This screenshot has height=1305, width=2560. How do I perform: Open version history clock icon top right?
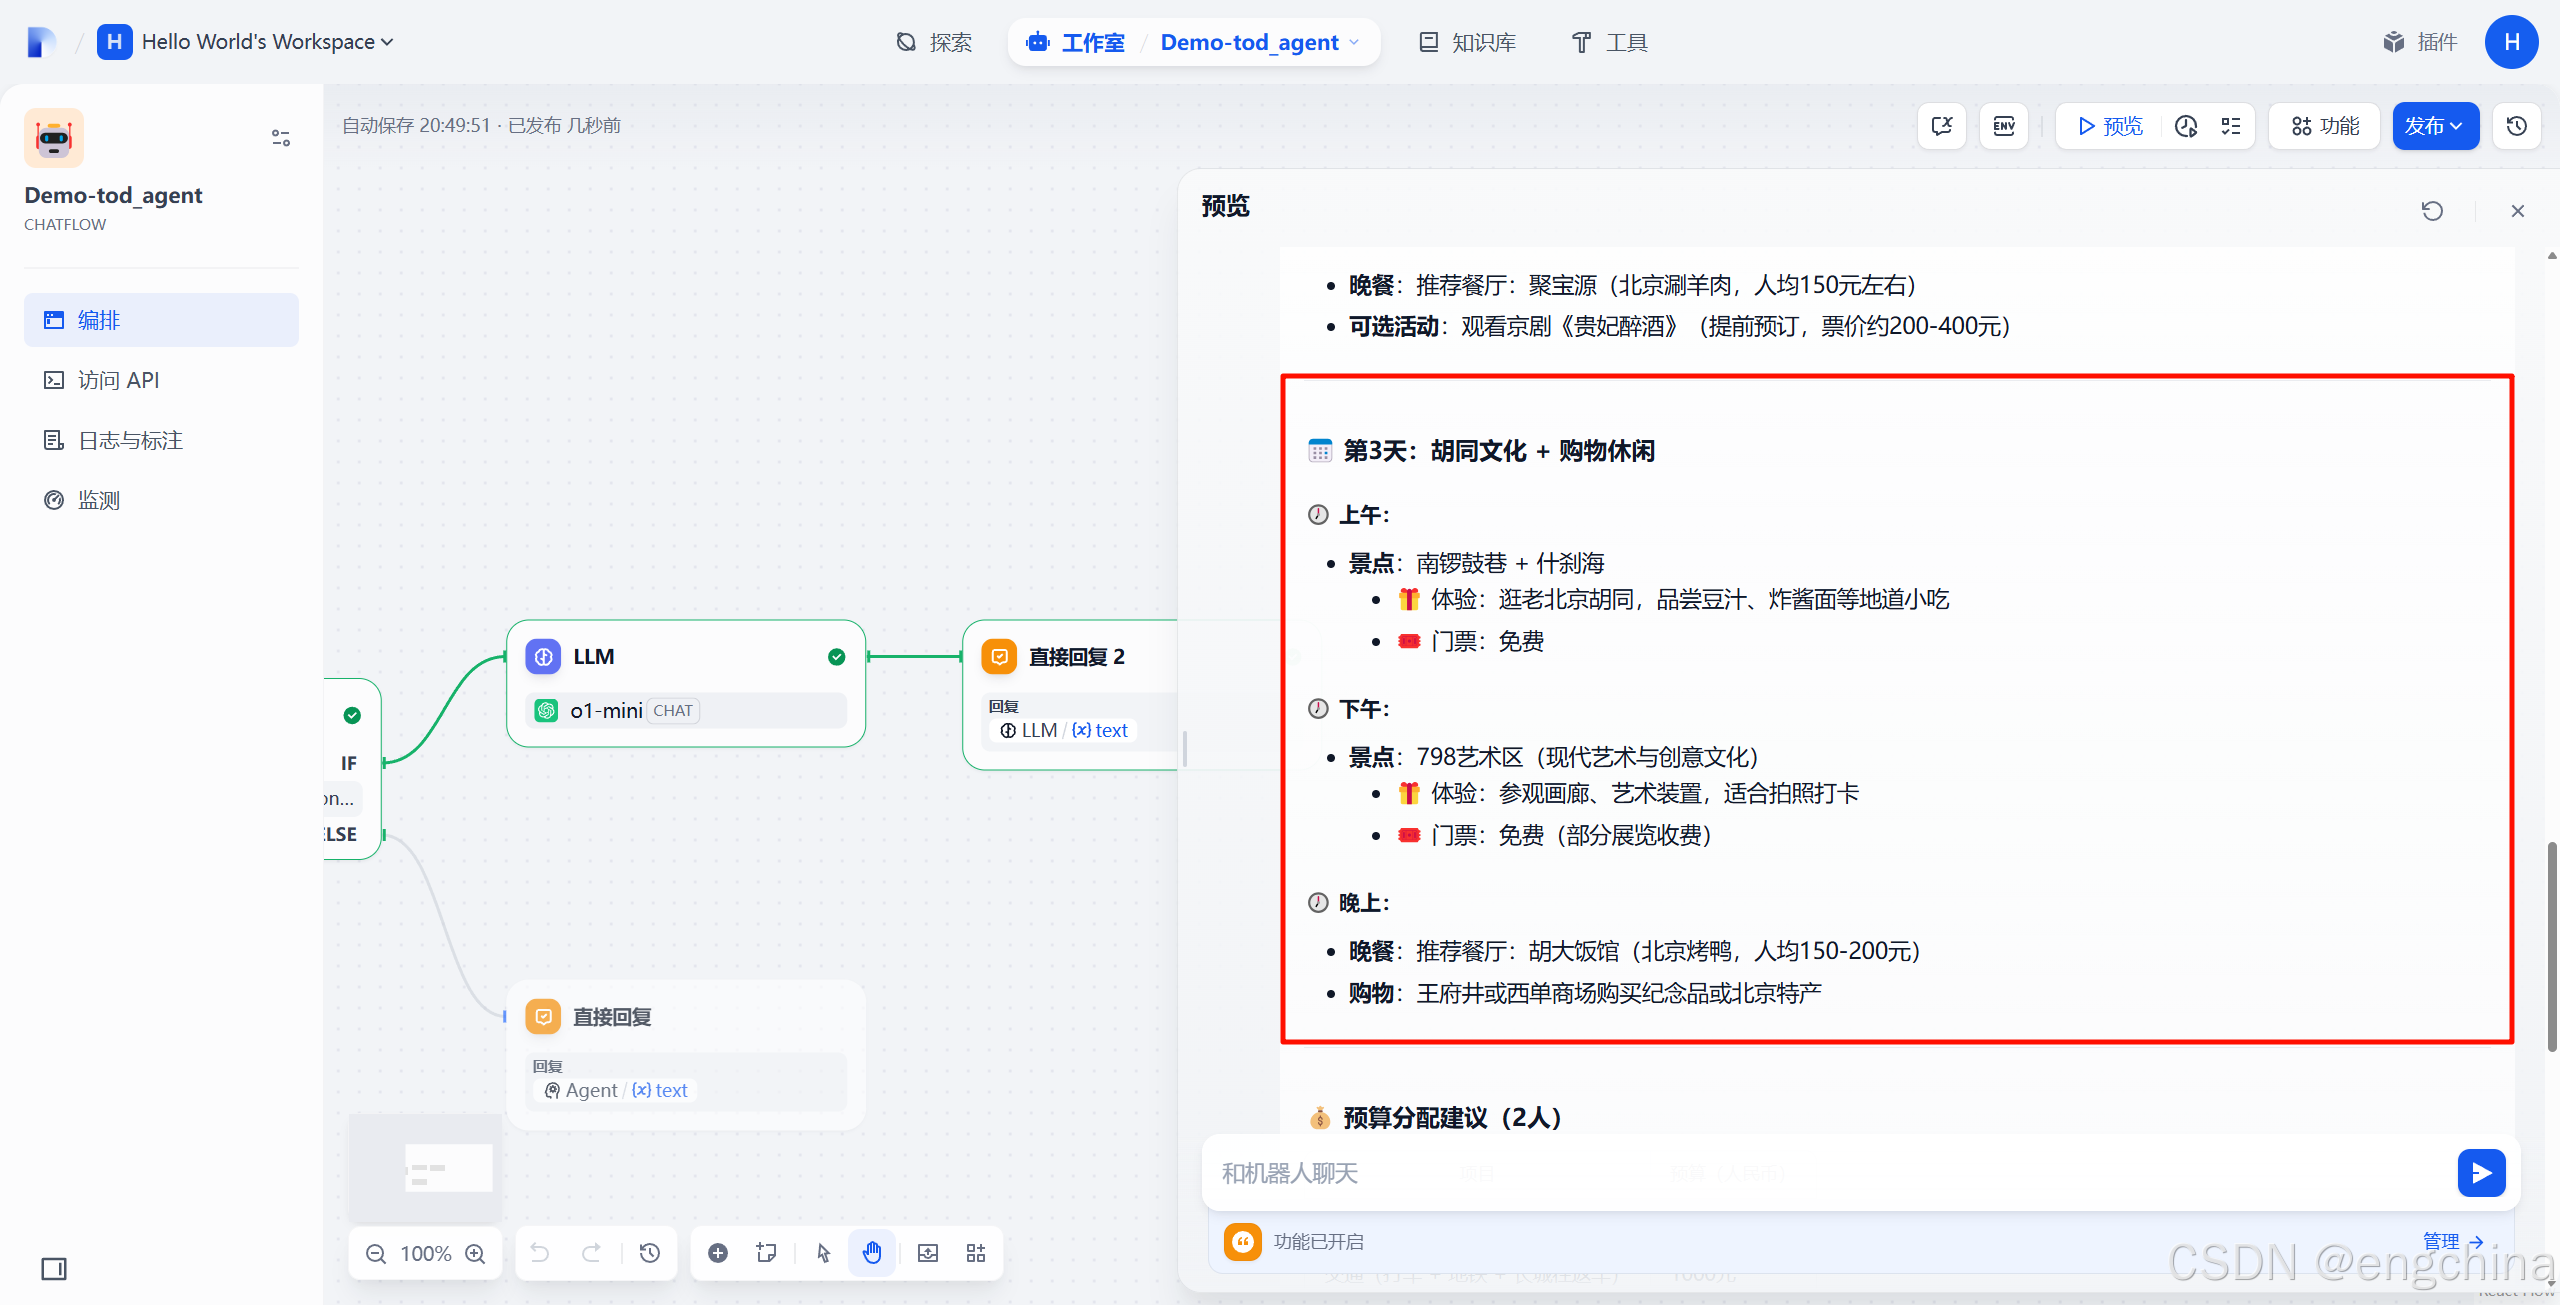(x=2517, y=126)
